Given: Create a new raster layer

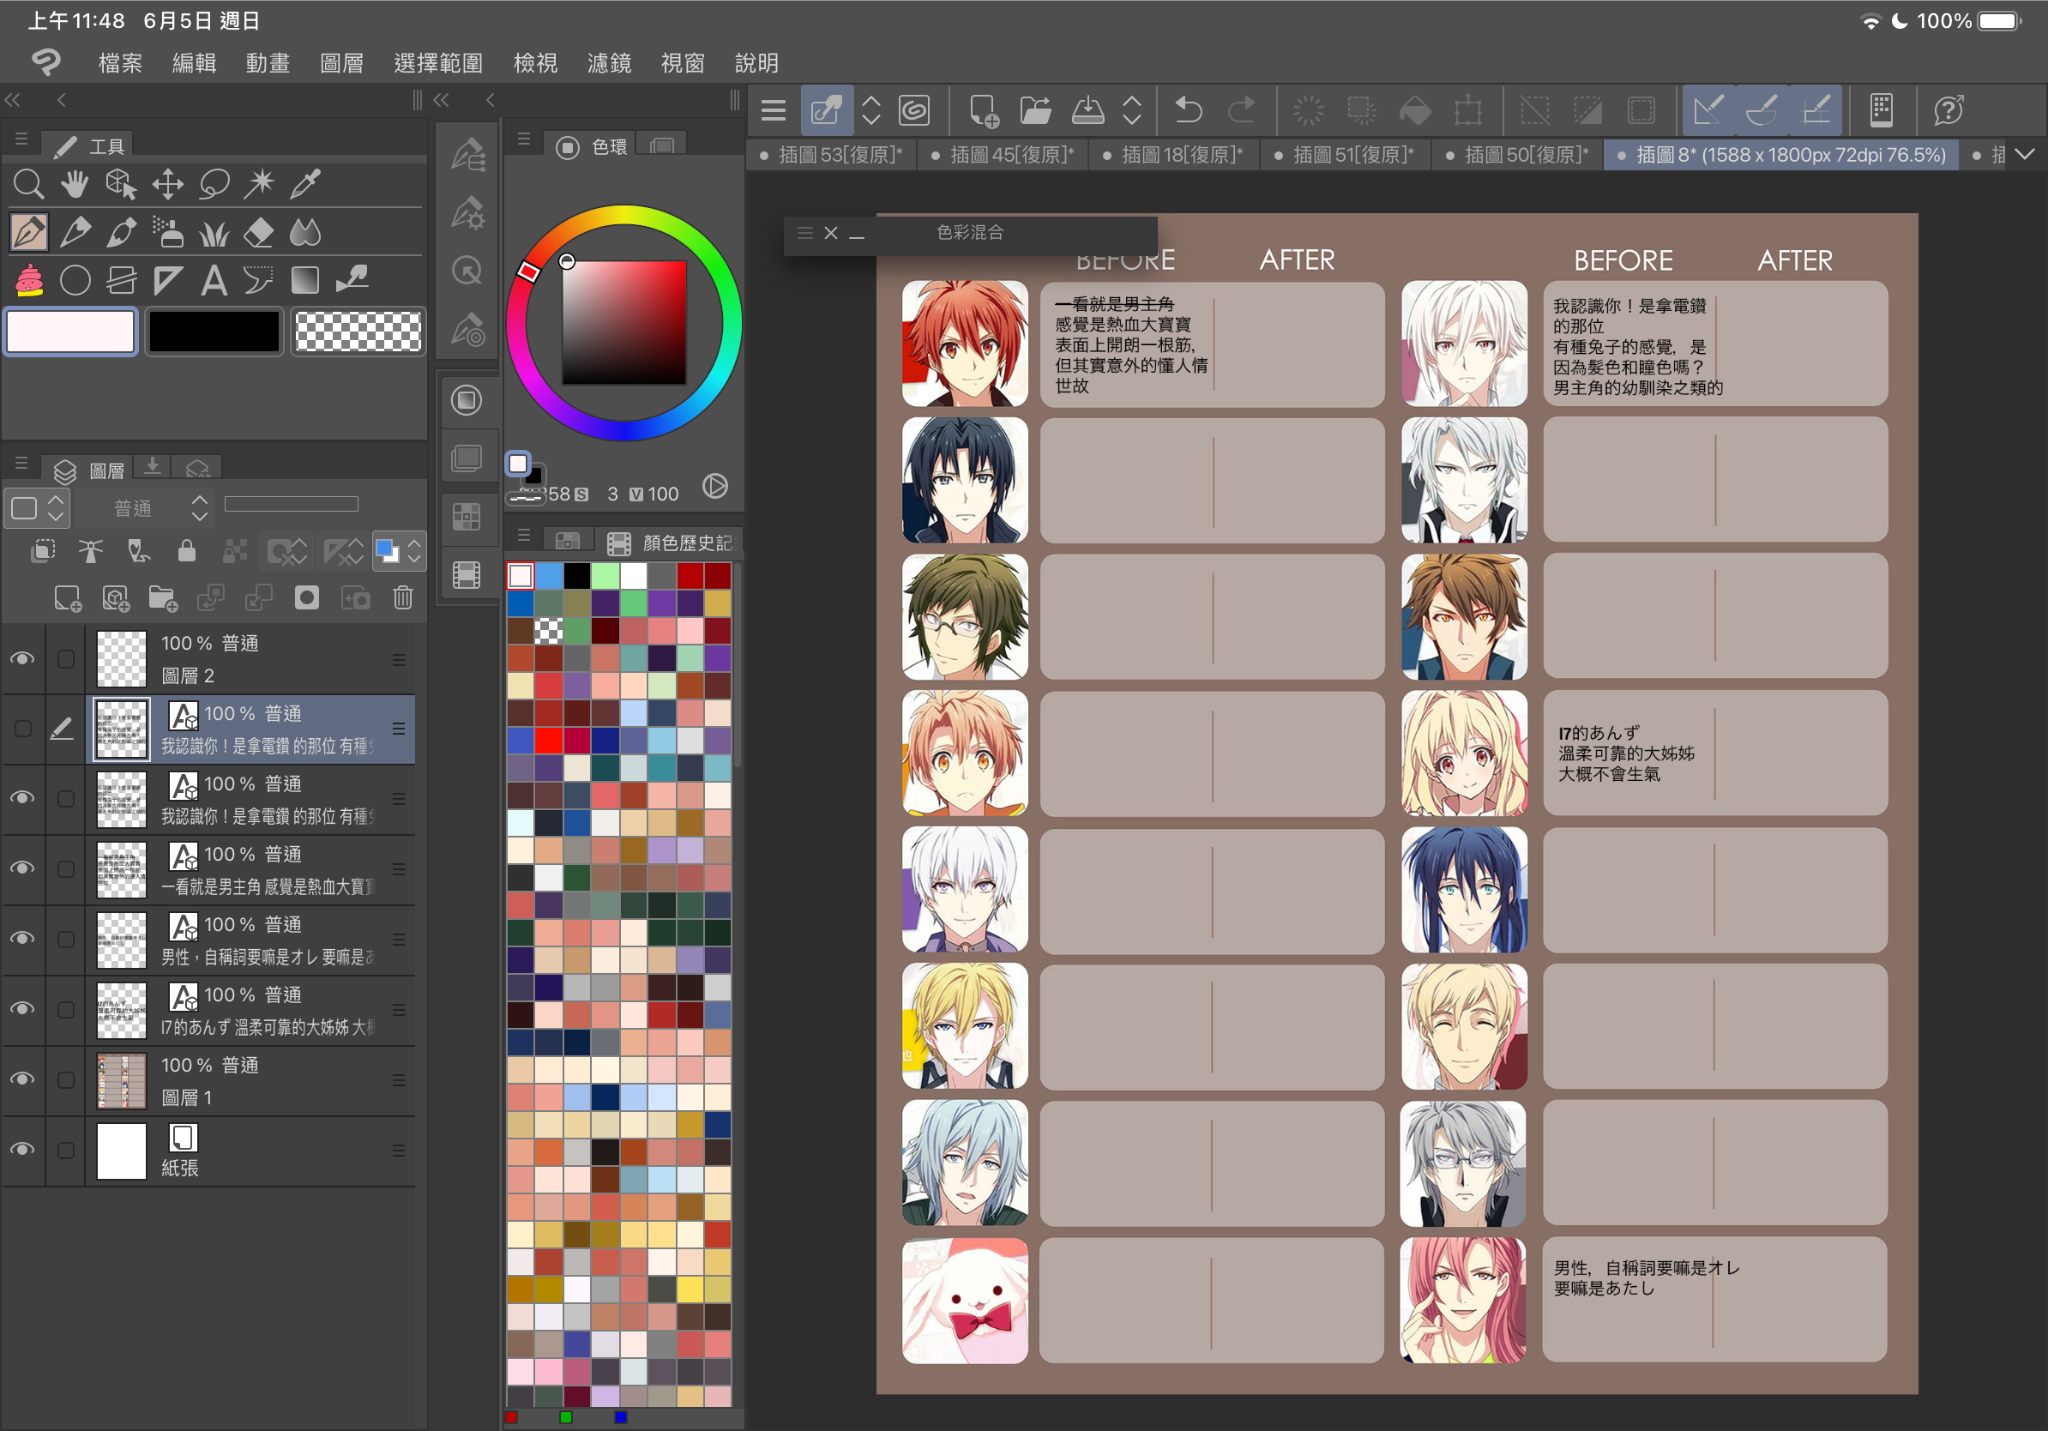Looking at the screenshot, I should point(67,598).
